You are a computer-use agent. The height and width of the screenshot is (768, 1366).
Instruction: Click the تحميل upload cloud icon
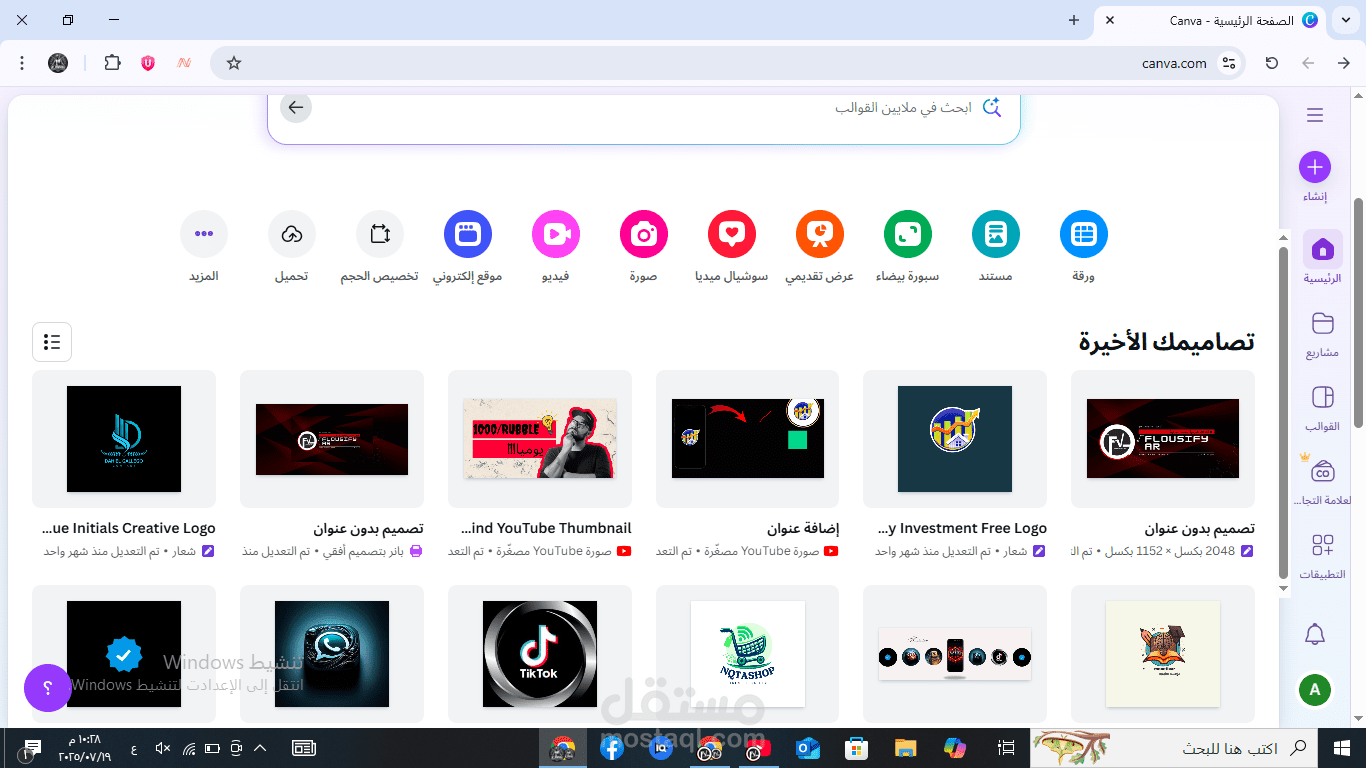[292, 235]
